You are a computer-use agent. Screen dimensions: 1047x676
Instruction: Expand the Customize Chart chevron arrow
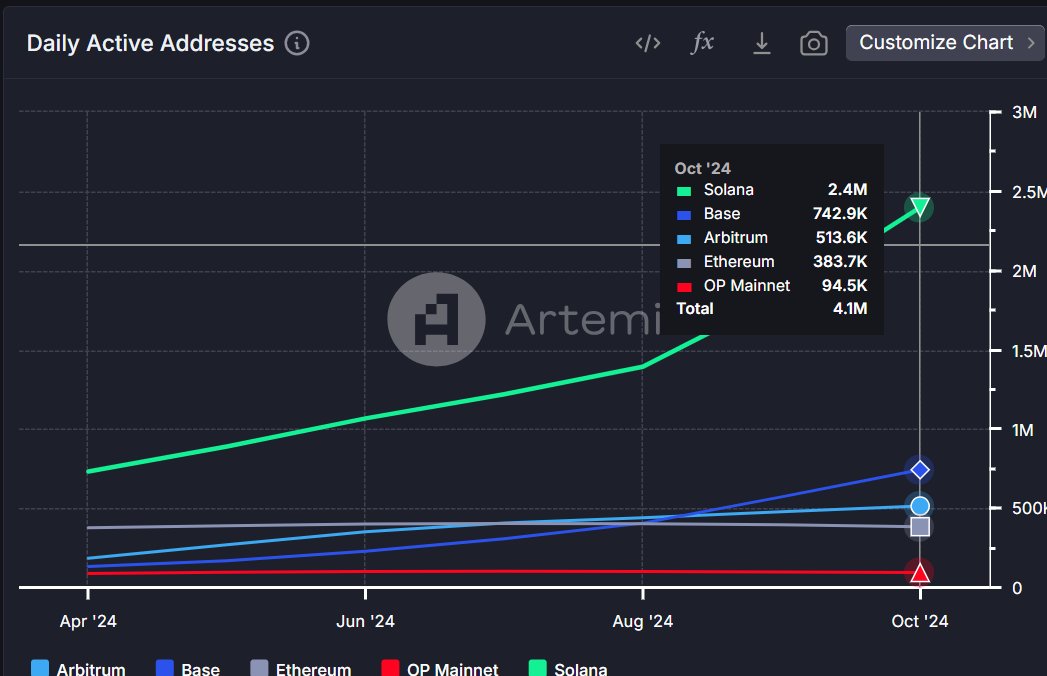pos(1031,43)
